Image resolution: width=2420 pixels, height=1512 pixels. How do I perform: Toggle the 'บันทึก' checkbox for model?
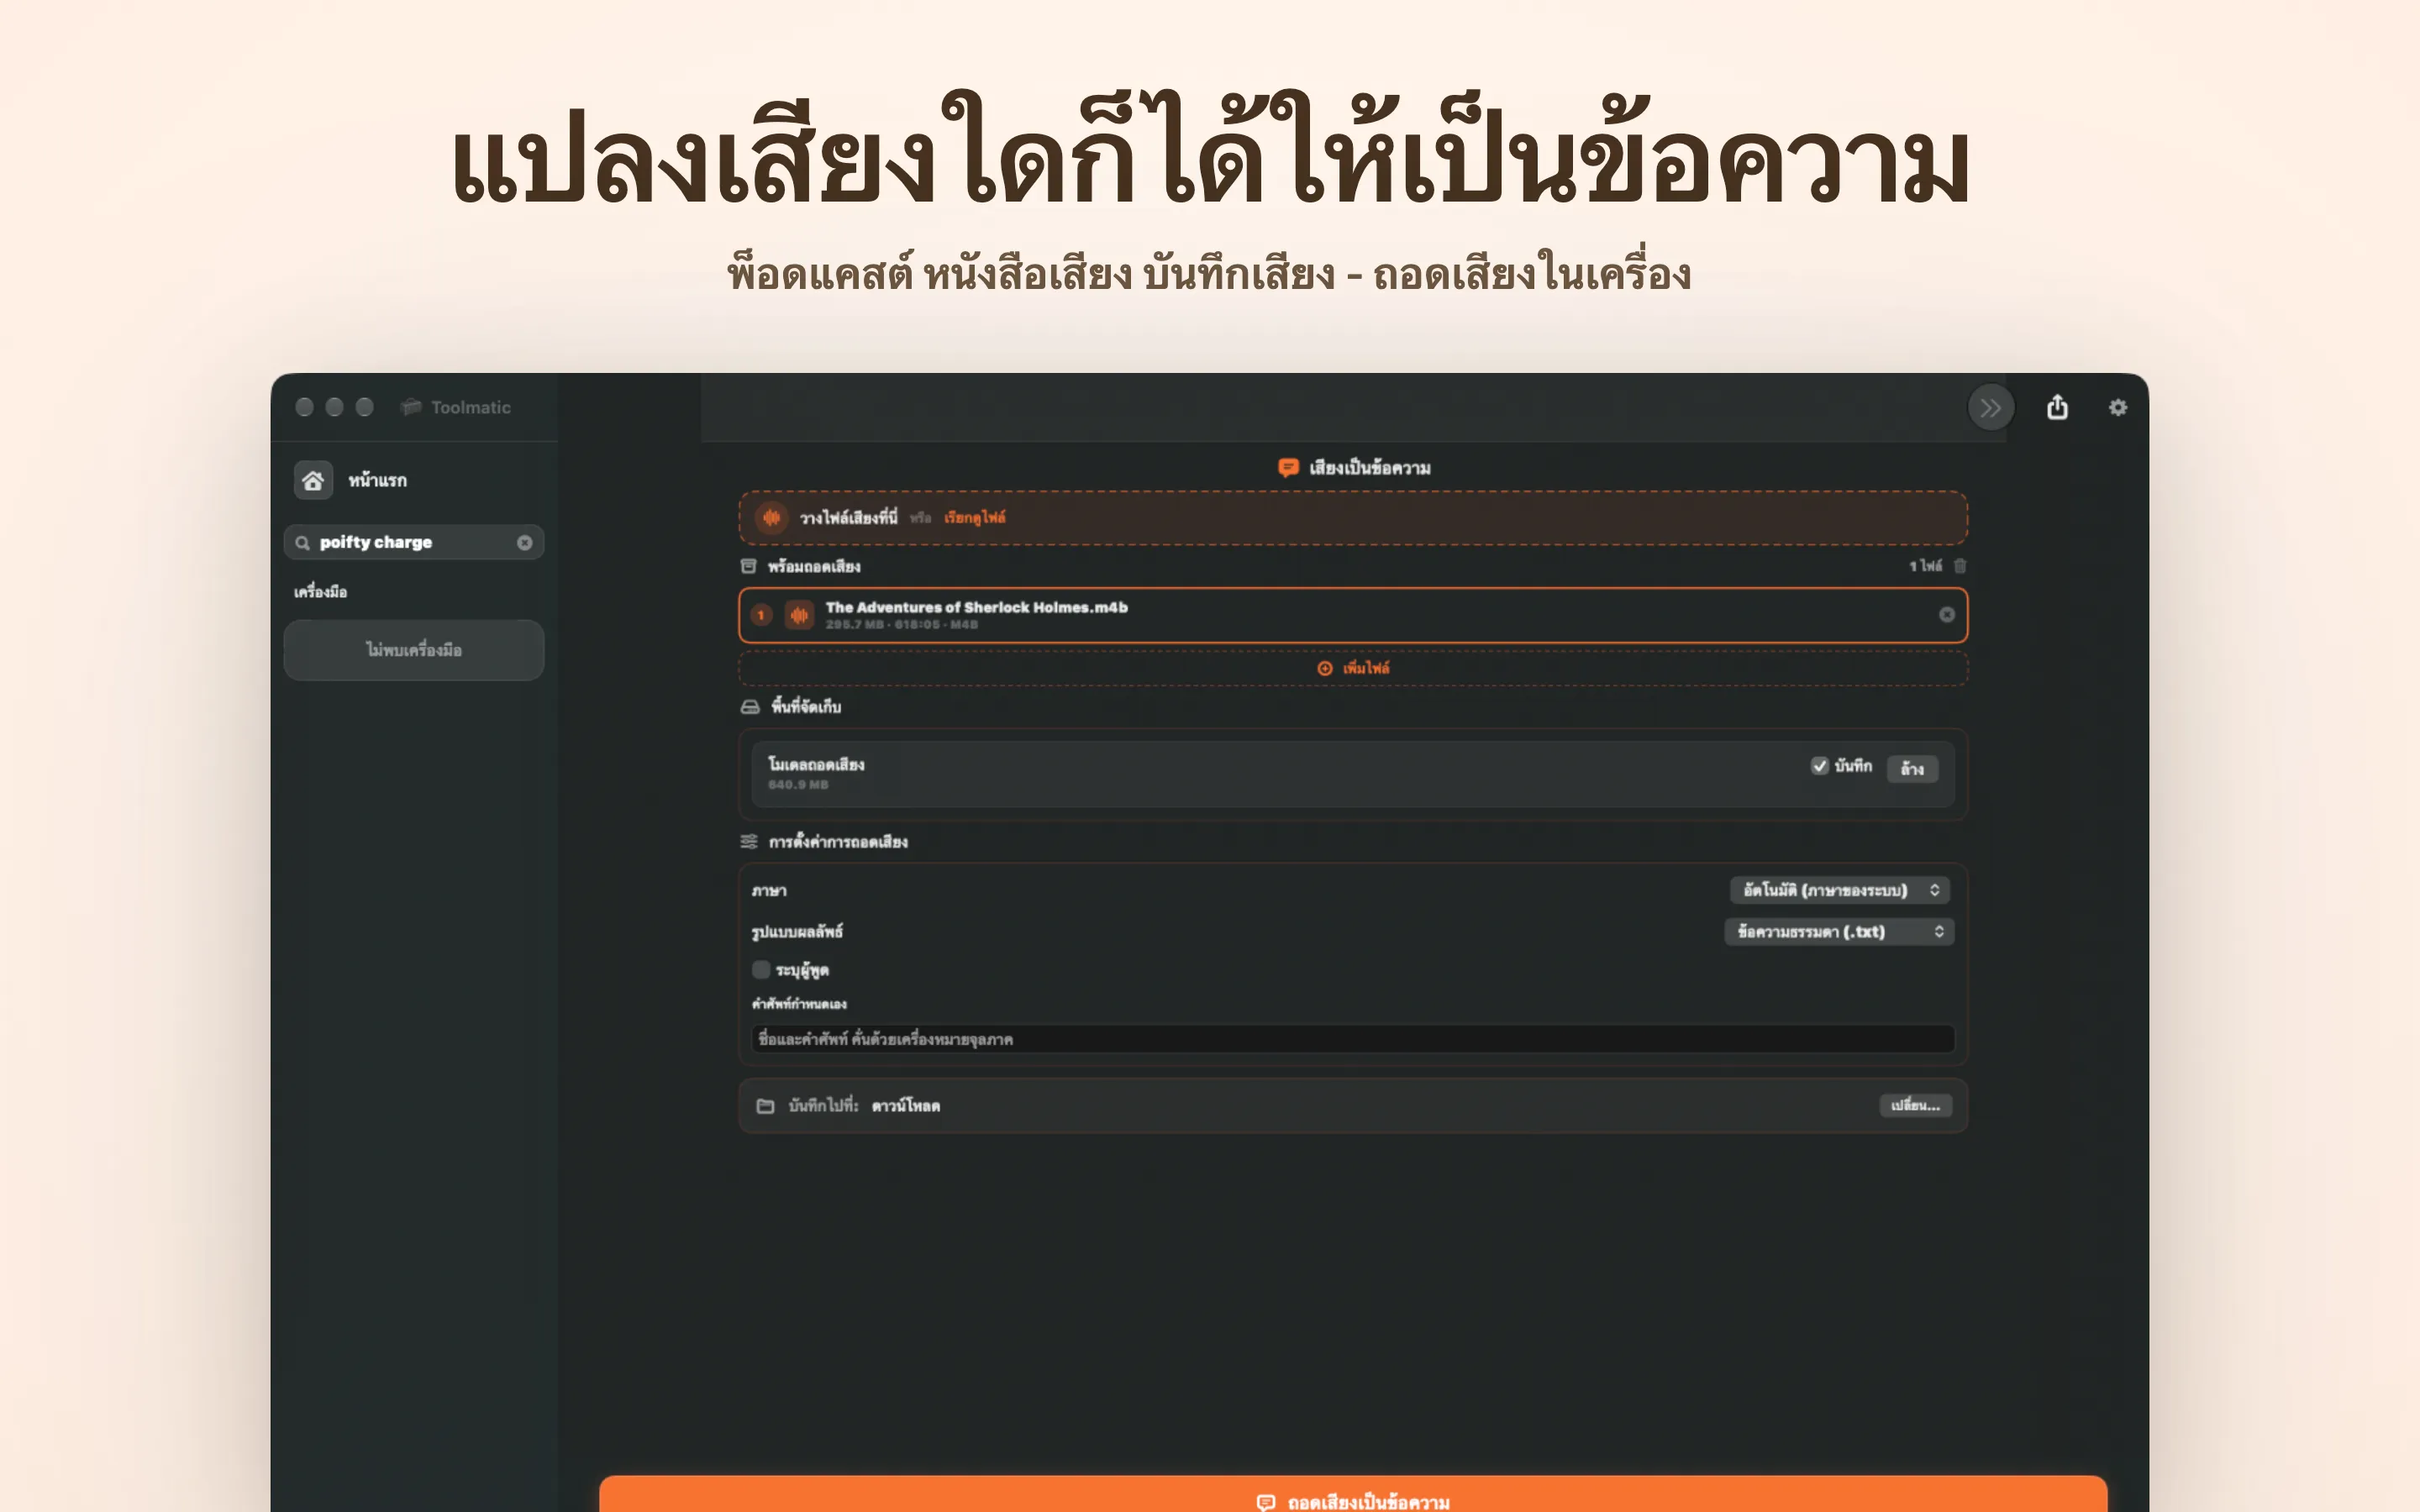click(x=1819, y=766)
